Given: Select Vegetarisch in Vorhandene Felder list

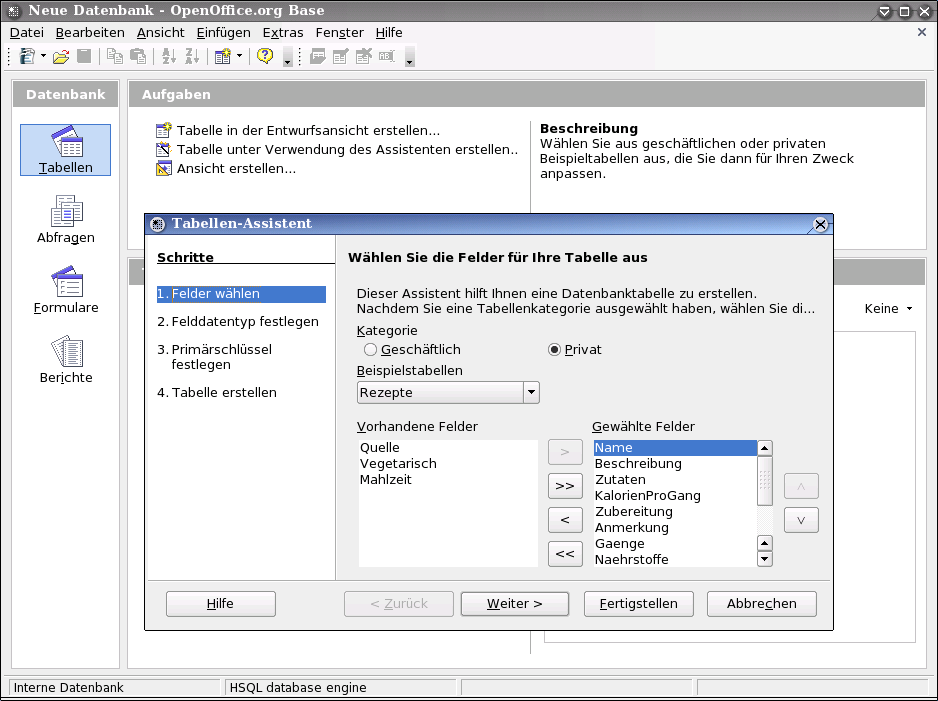Looking at the screenshot, I should click(398, 464).
